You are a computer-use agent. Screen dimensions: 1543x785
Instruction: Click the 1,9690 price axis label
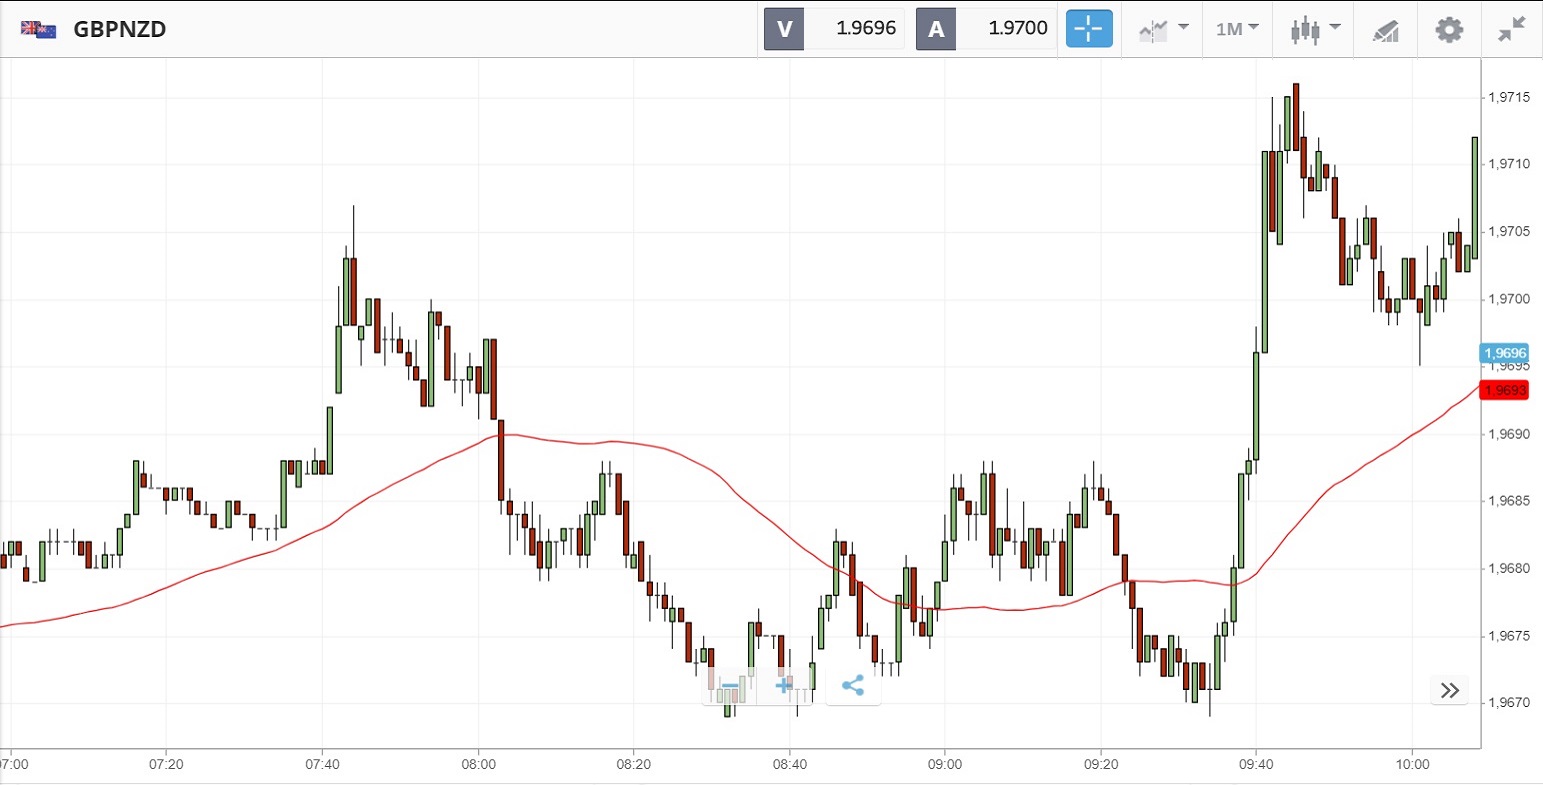[x=1509, y=434]
